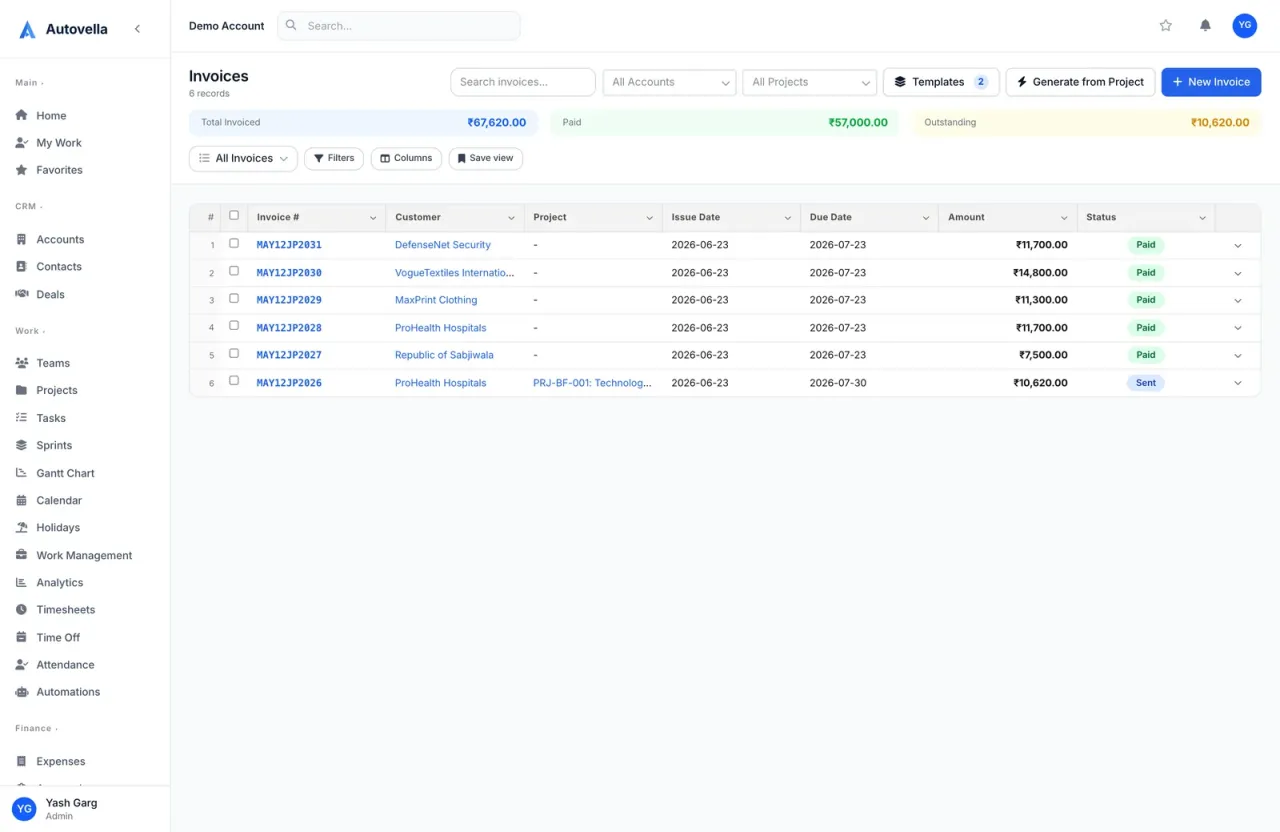Open the PRJ-BF-001 project link
This screenshot has height=832, width=1280.
[x=592, y=383]
